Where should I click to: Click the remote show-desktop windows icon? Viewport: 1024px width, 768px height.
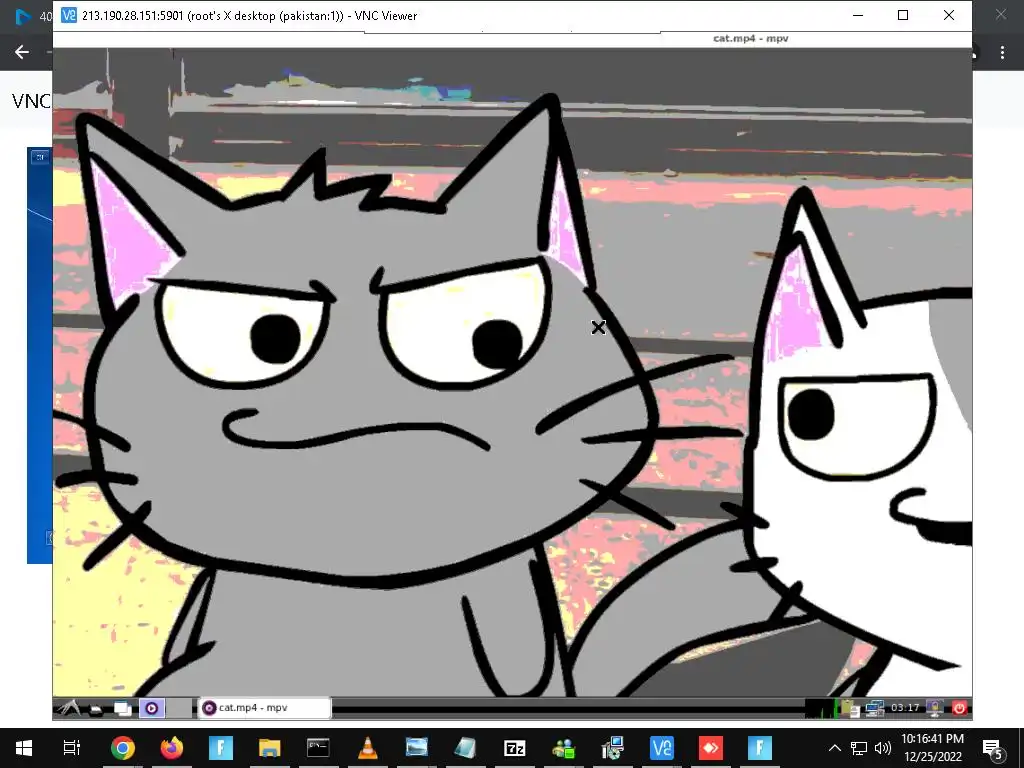pyautogui.click(x=122, y=708)
